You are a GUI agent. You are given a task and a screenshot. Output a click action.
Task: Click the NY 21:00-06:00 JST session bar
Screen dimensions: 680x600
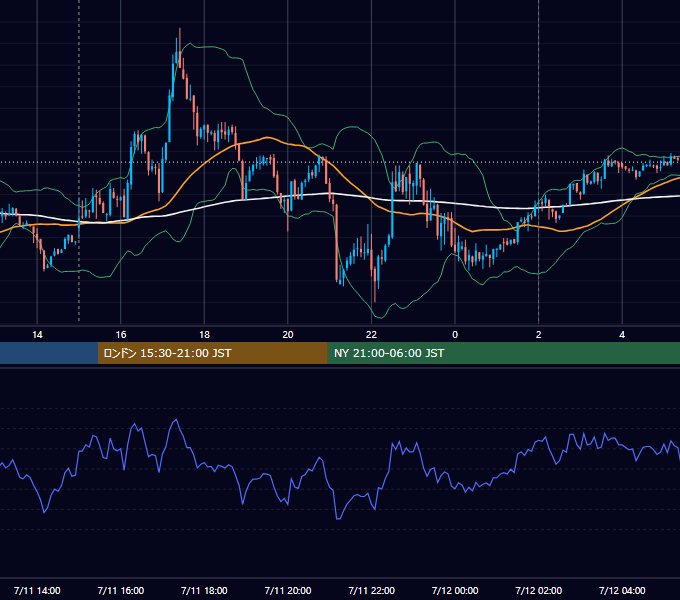(x=503, y=353)
